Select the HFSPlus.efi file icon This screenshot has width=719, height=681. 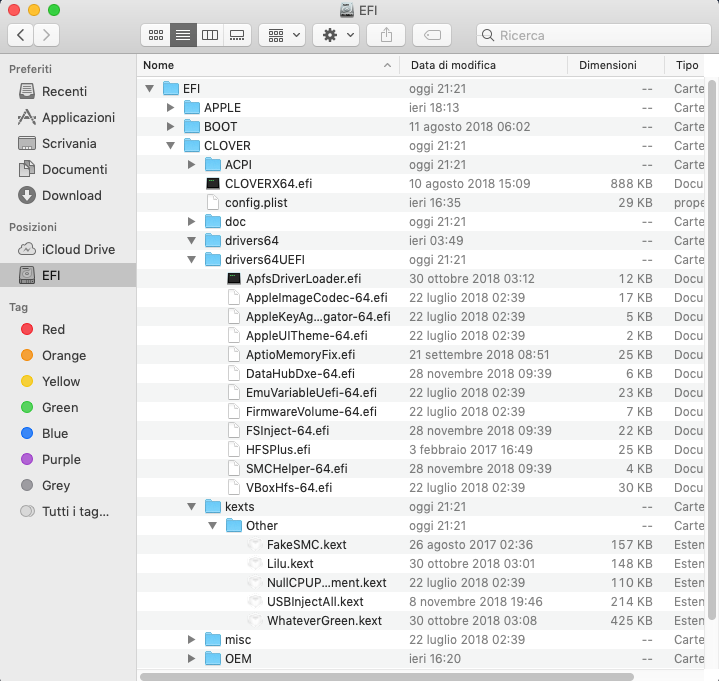click(x=234, y=449)
